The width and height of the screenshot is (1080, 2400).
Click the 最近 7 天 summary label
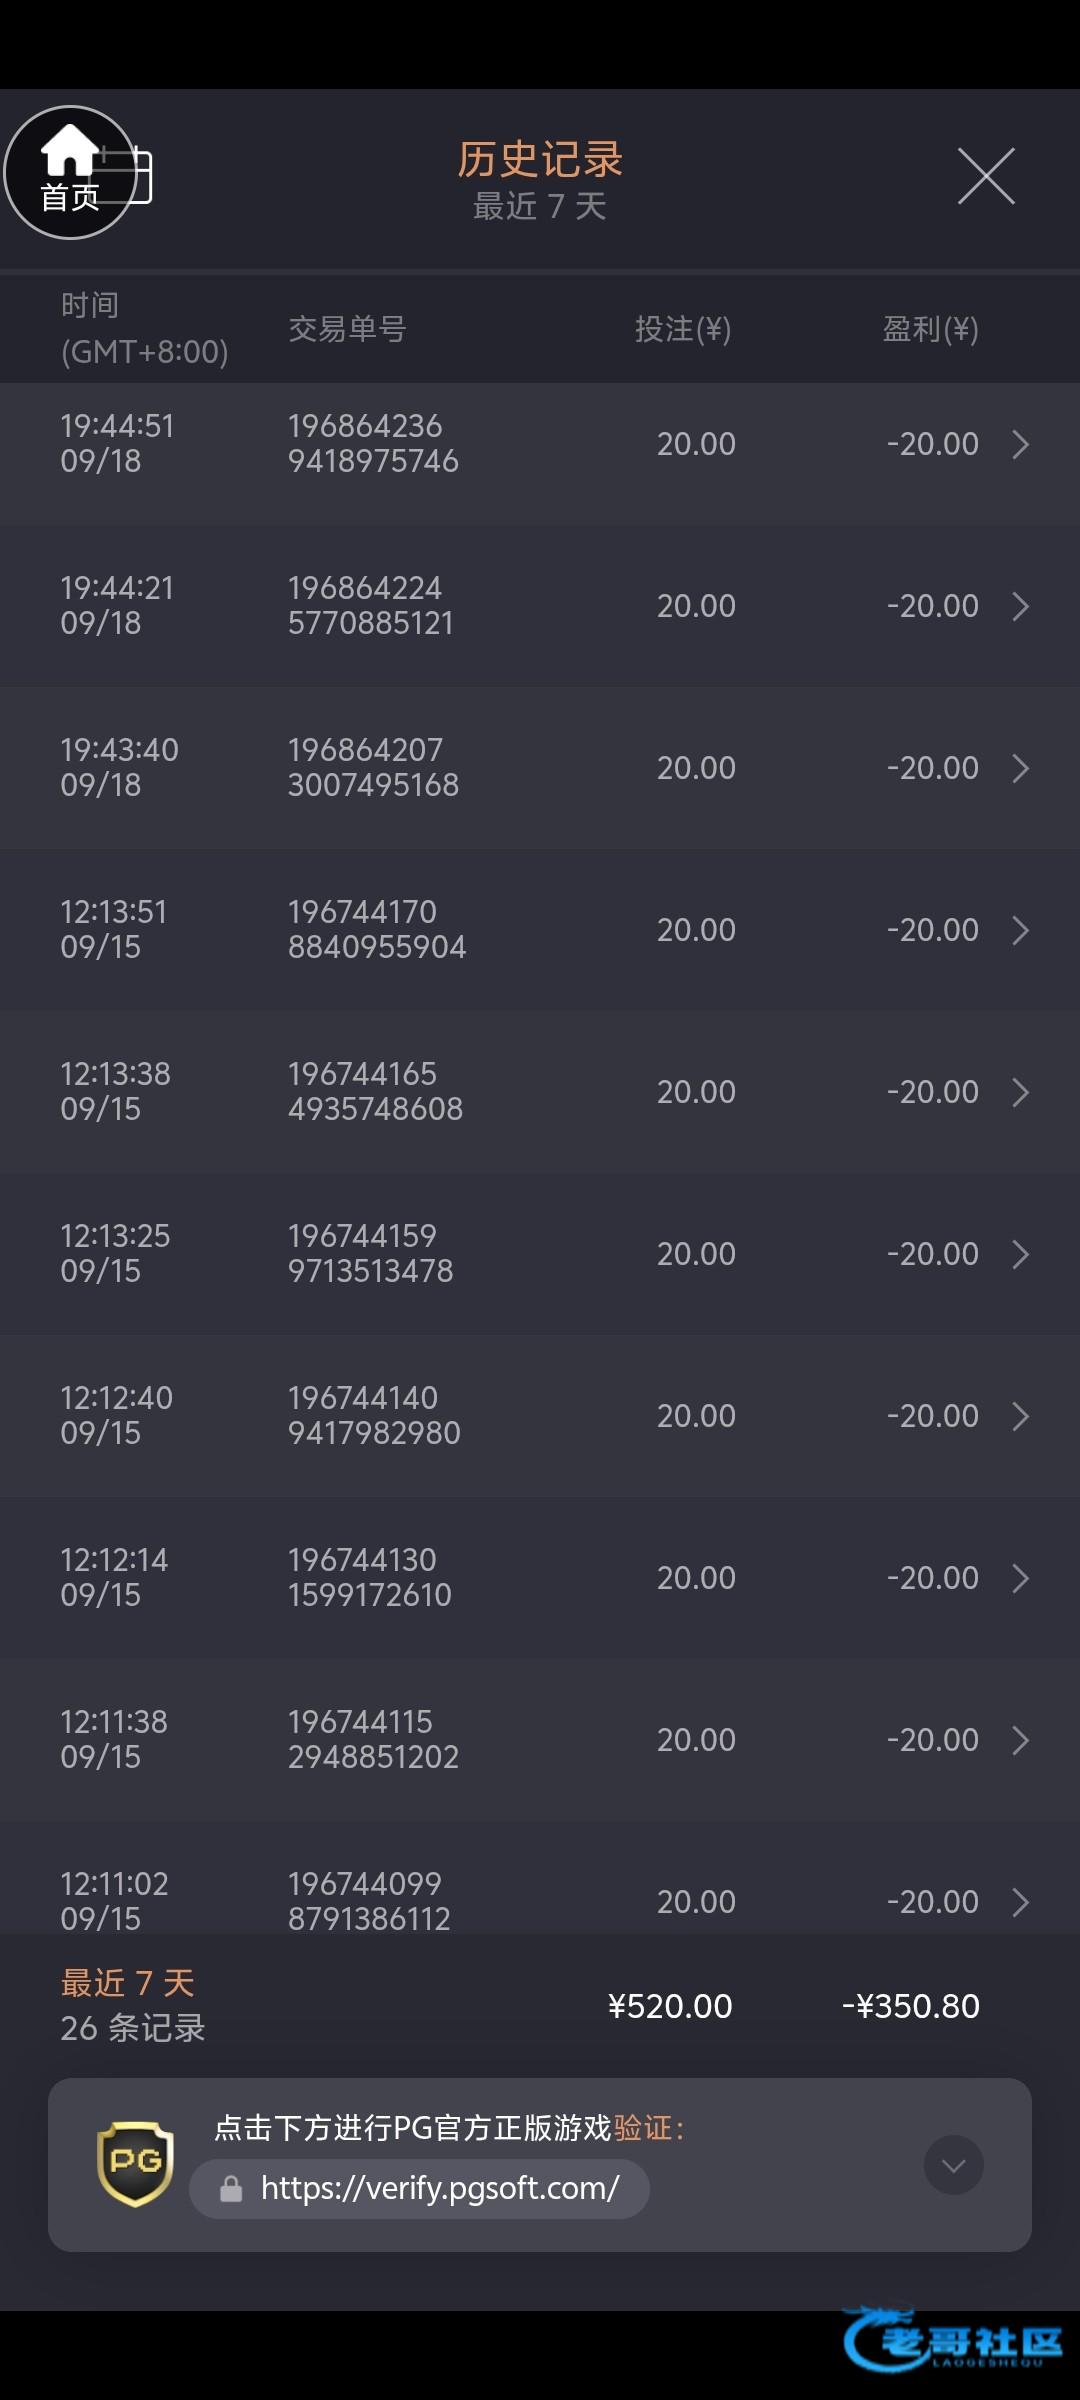pos(127,1983)
